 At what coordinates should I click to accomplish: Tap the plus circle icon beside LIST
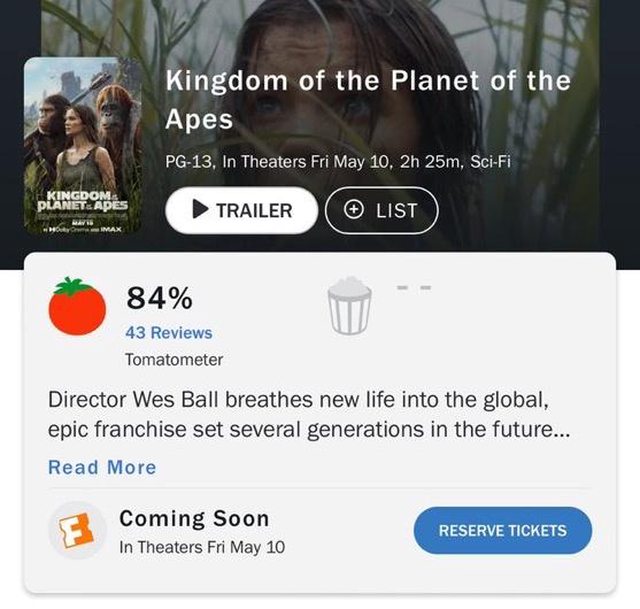click(x=355, y=211)
